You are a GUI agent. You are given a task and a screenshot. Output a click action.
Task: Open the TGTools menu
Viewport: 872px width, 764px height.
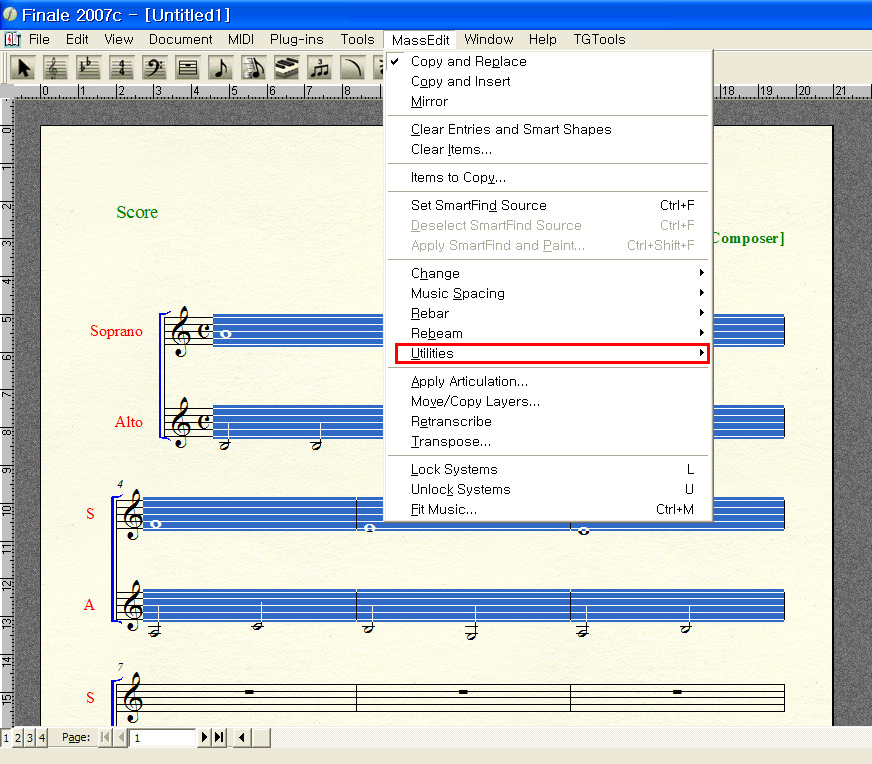(599, 39)
